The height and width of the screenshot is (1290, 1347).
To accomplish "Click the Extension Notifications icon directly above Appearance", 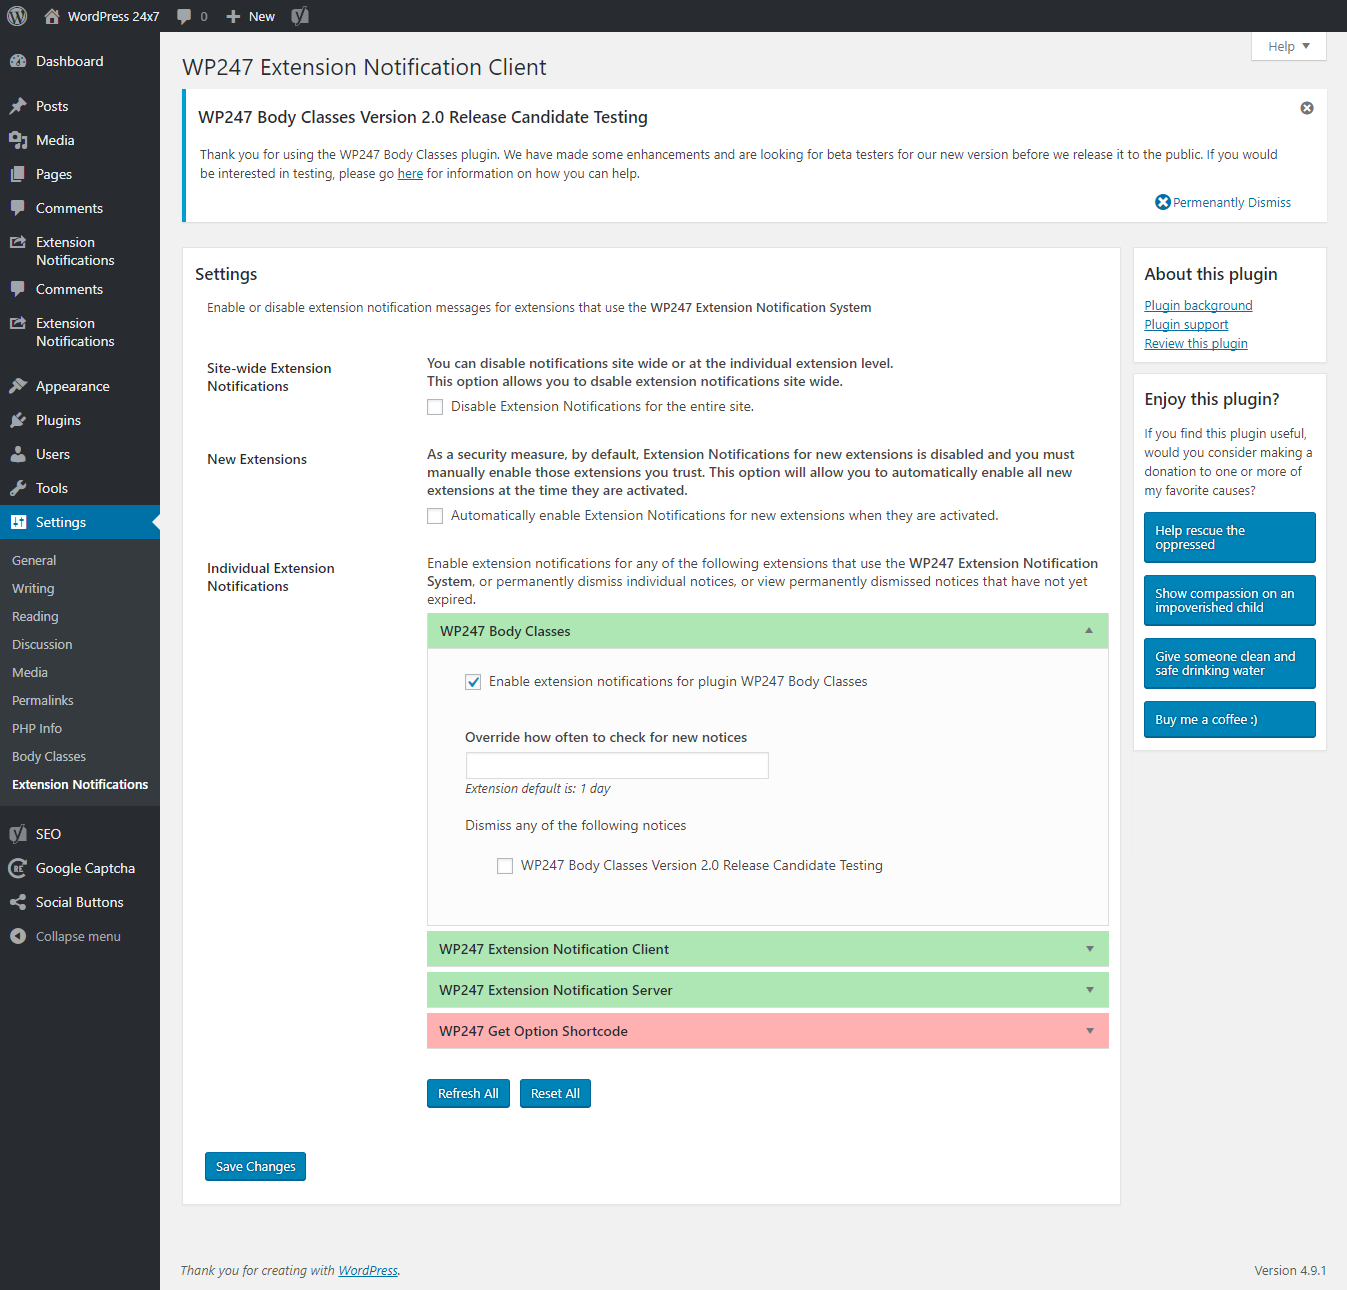I will point(18,323).
